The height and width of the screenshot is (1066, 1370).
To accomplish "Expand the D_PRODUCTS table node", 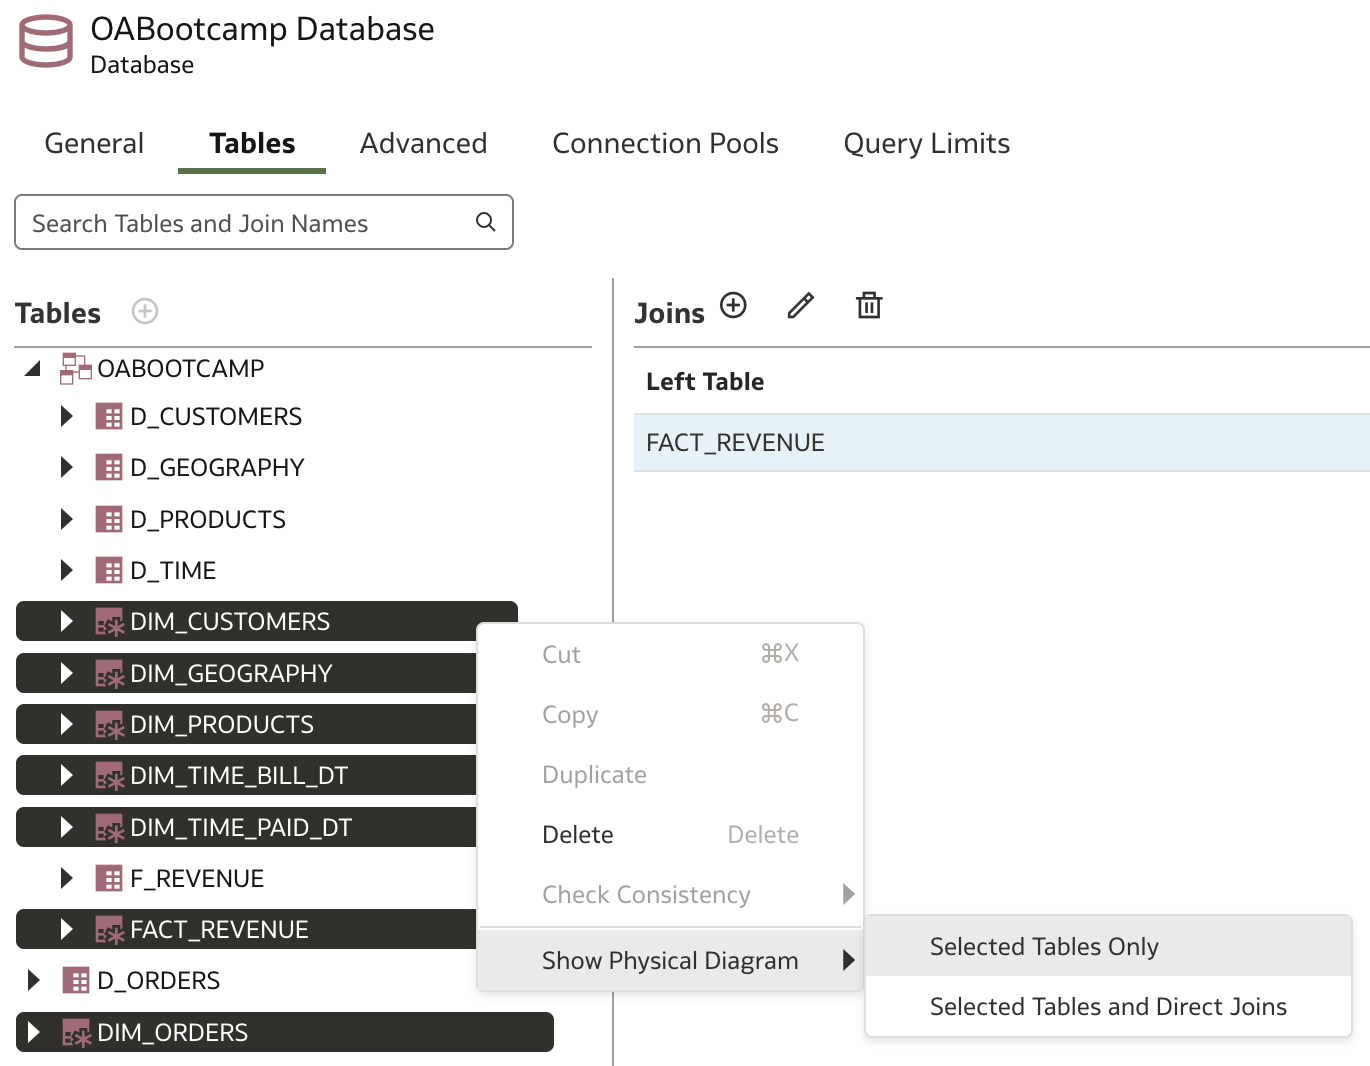I will coord(66,519).
